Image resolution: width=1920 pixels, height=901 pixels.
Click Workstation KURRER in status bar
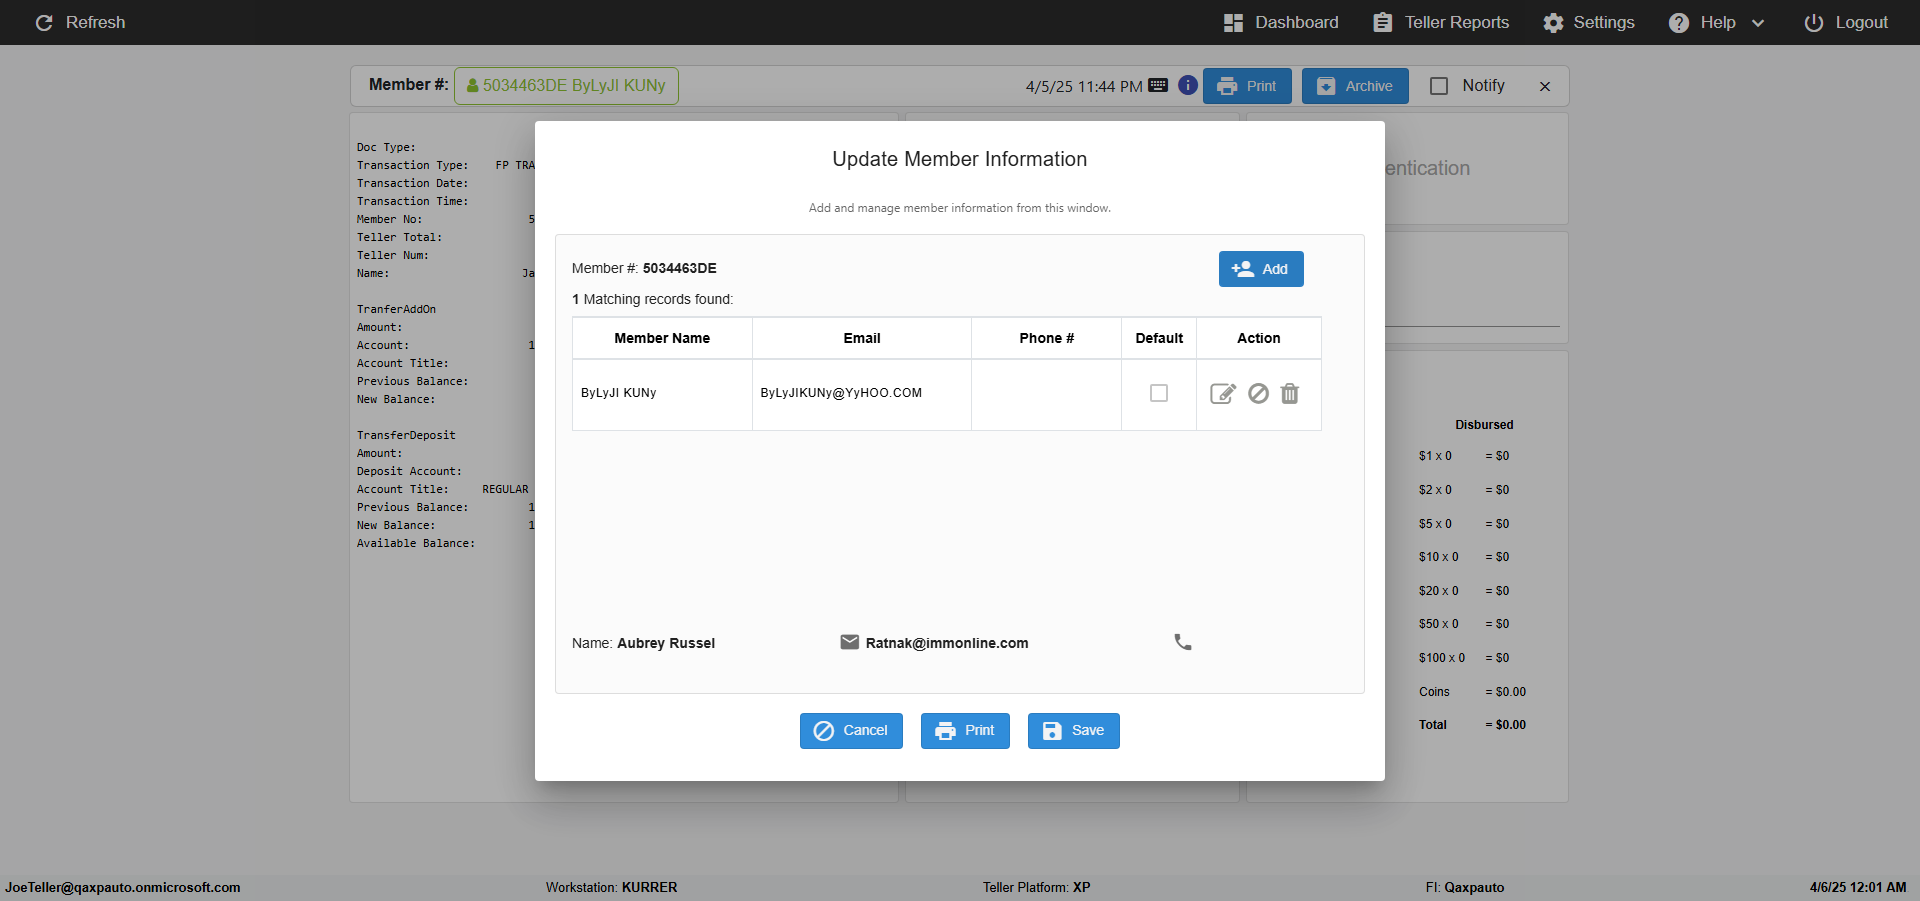(612, 887)
